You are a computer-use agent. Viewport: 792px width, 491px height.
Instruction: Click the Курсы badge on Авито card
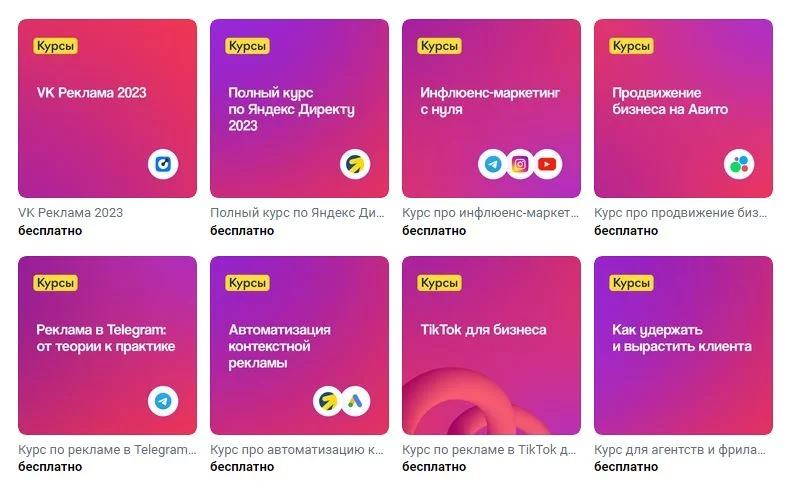point(631,46)
